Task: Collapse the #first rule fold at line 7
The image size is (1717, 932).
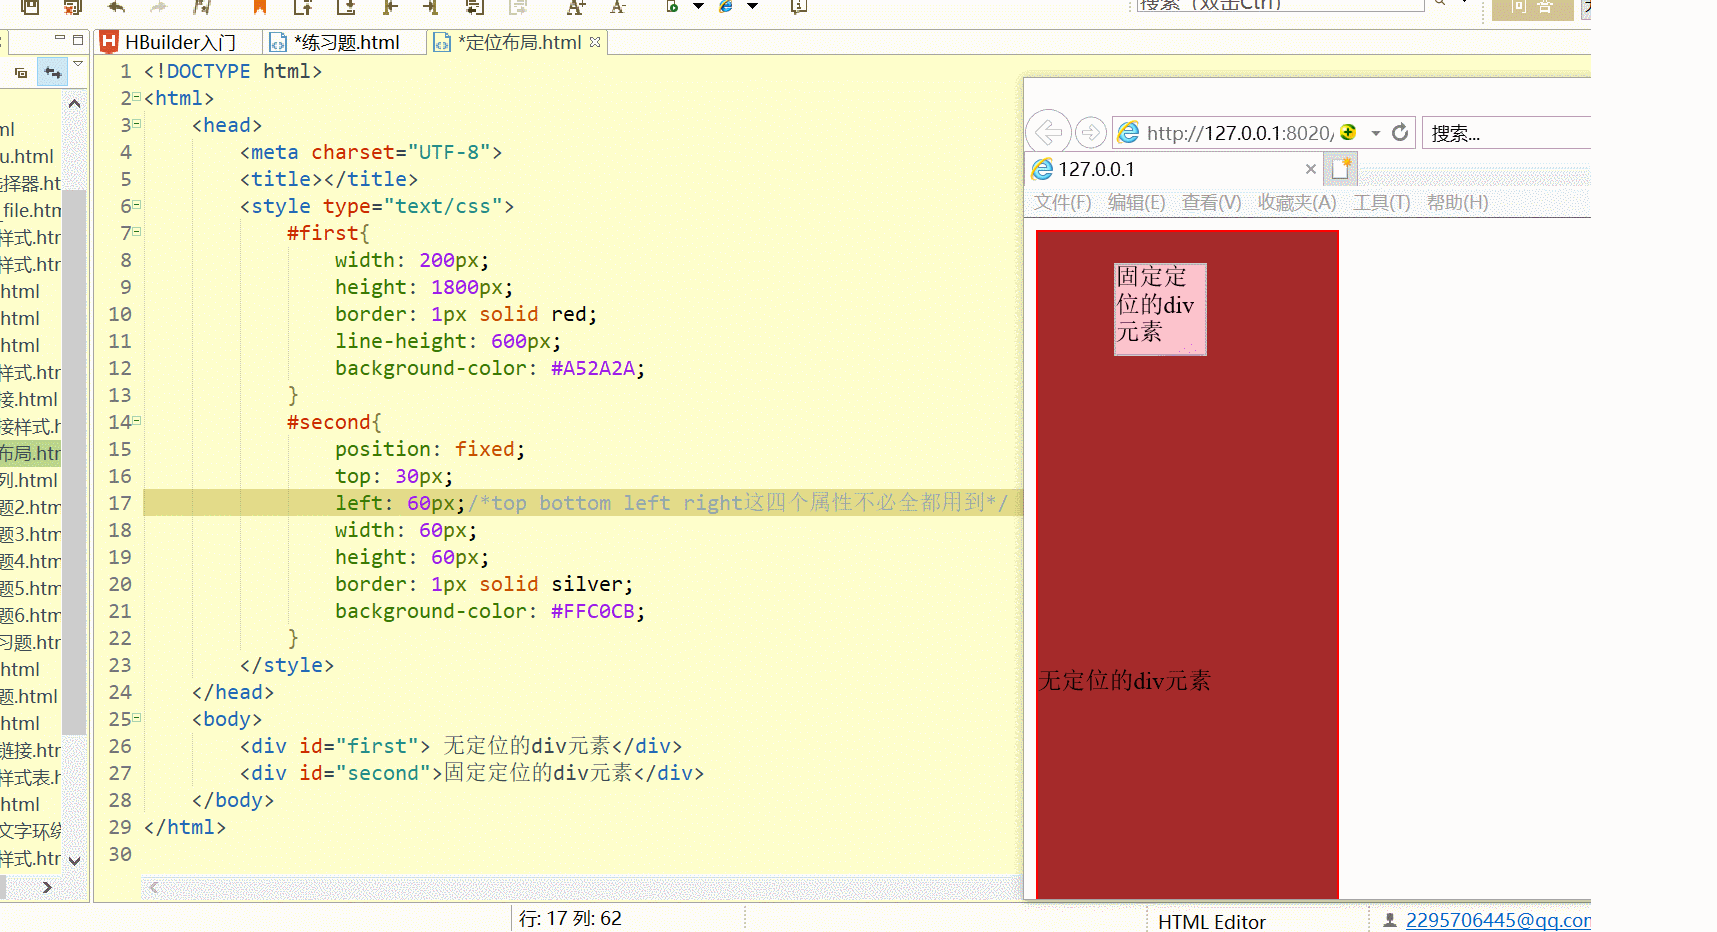Action: pos(137,232)
